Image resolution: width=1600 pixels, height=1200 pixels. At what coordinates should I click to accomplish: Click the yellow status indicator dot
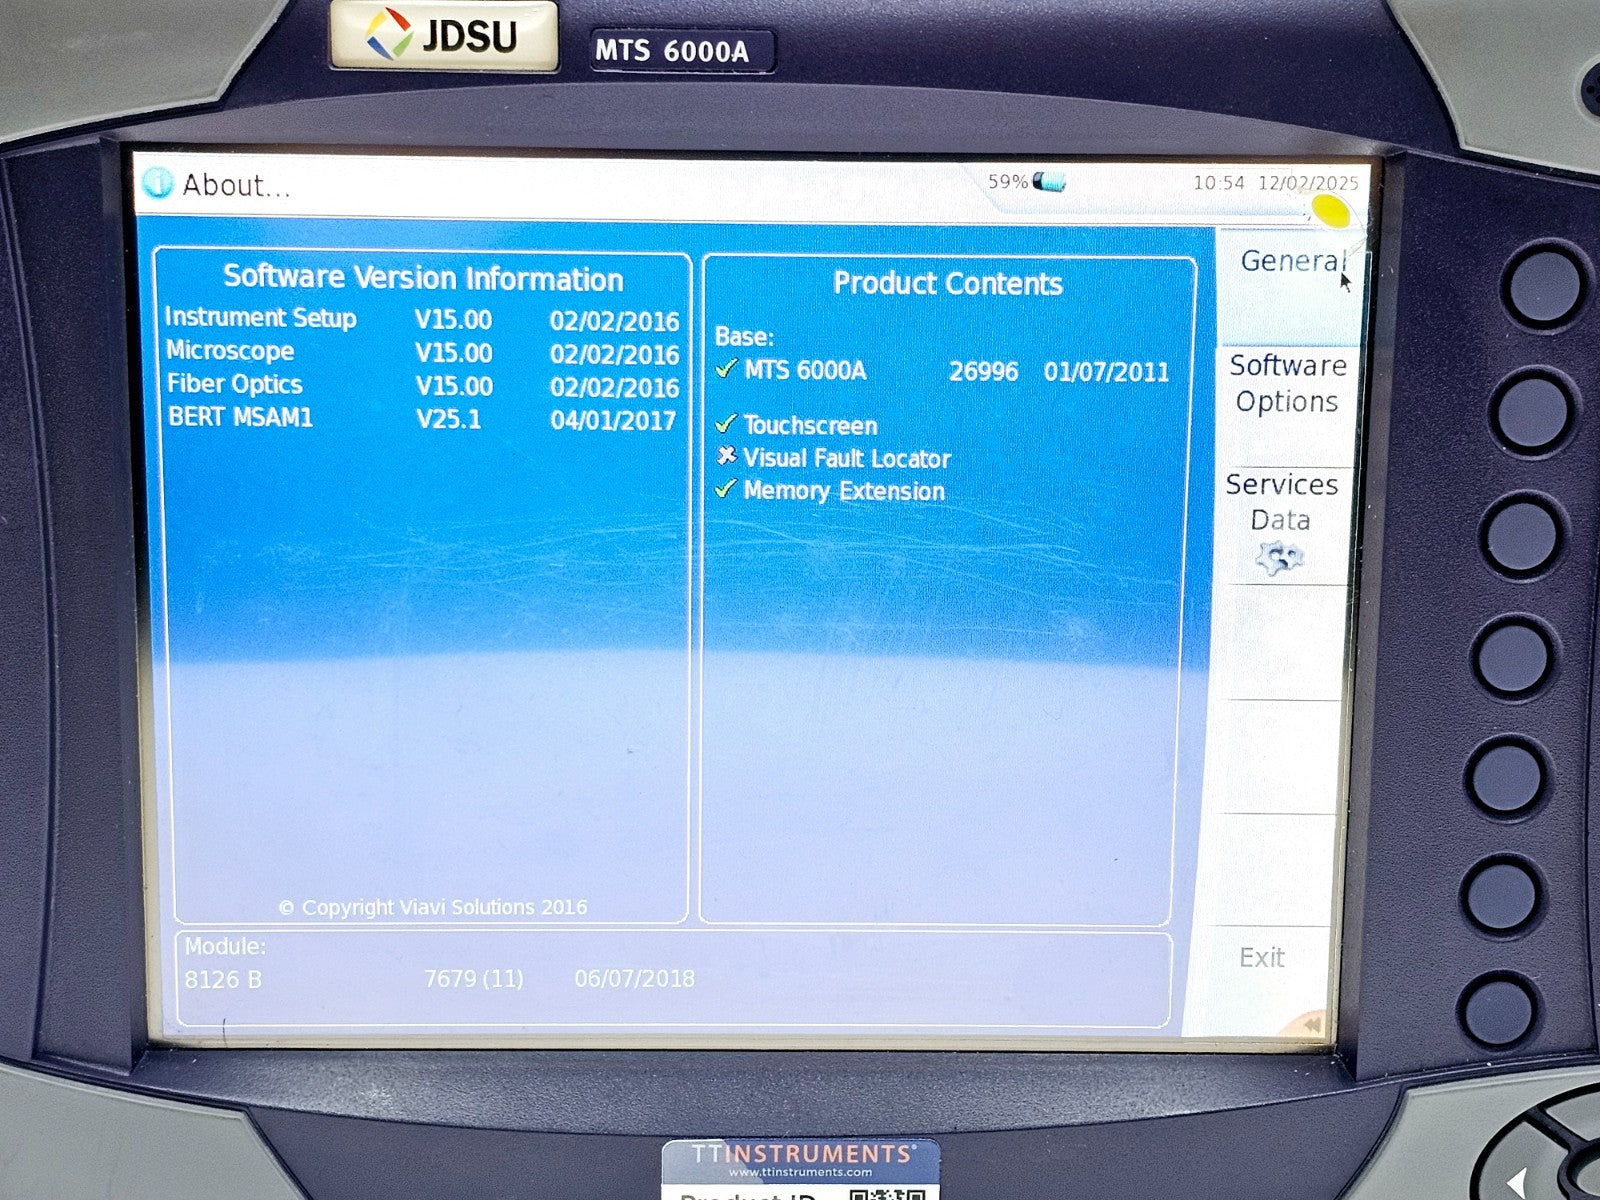click(1330, 211)
